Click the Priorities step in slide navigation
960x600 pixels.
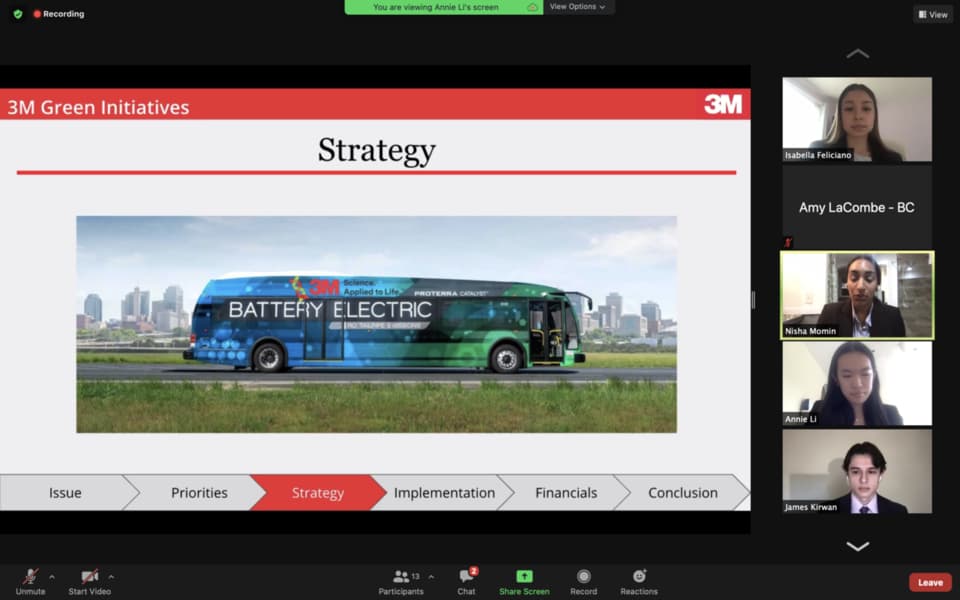click(x=199, y=492)
